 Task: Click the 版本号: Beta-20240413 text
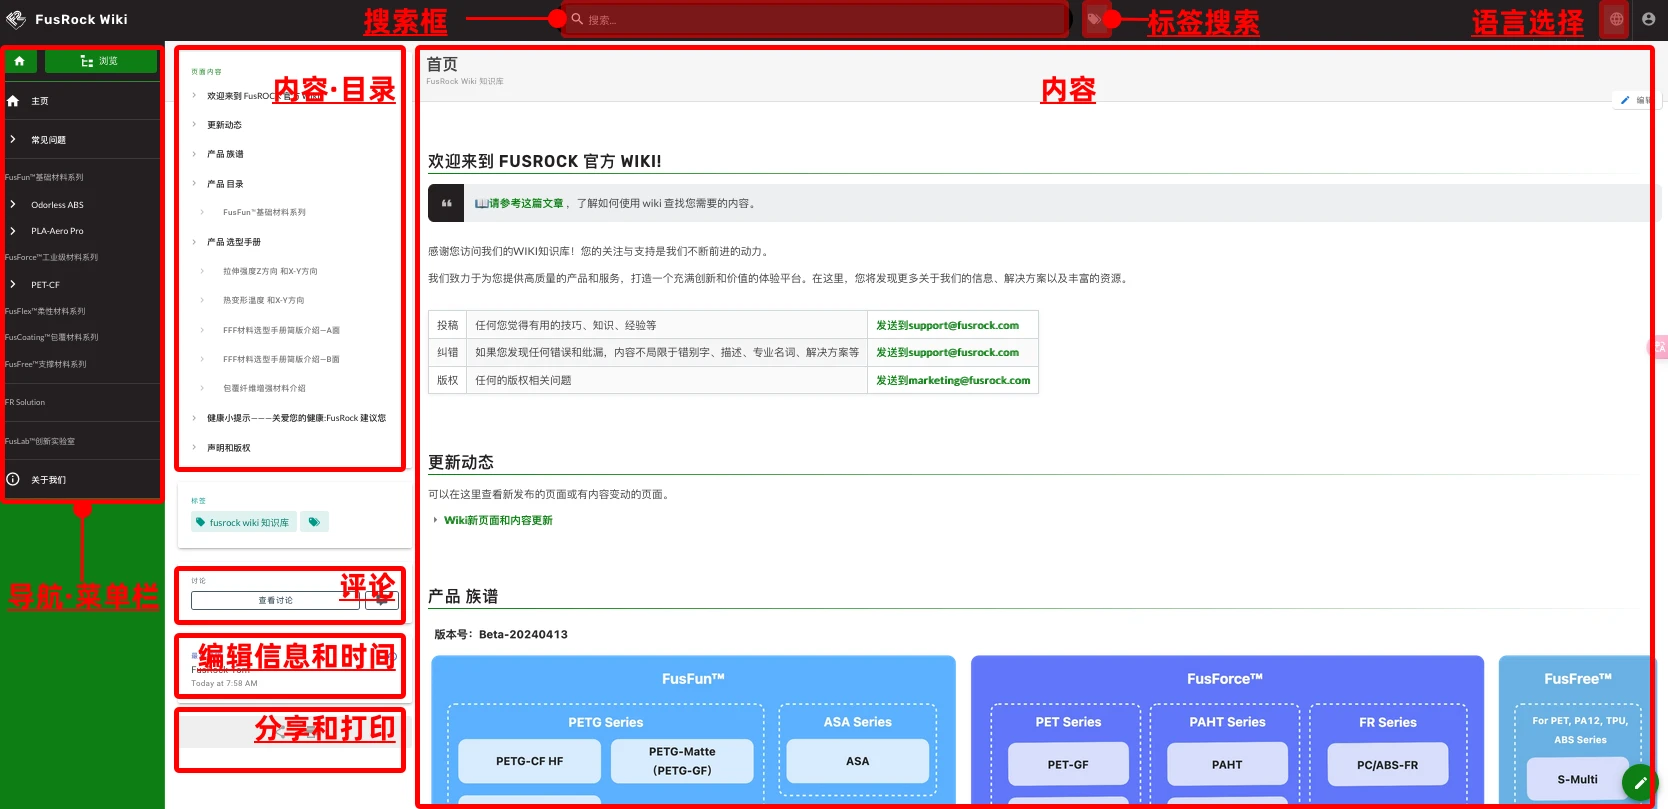(501, 634)
